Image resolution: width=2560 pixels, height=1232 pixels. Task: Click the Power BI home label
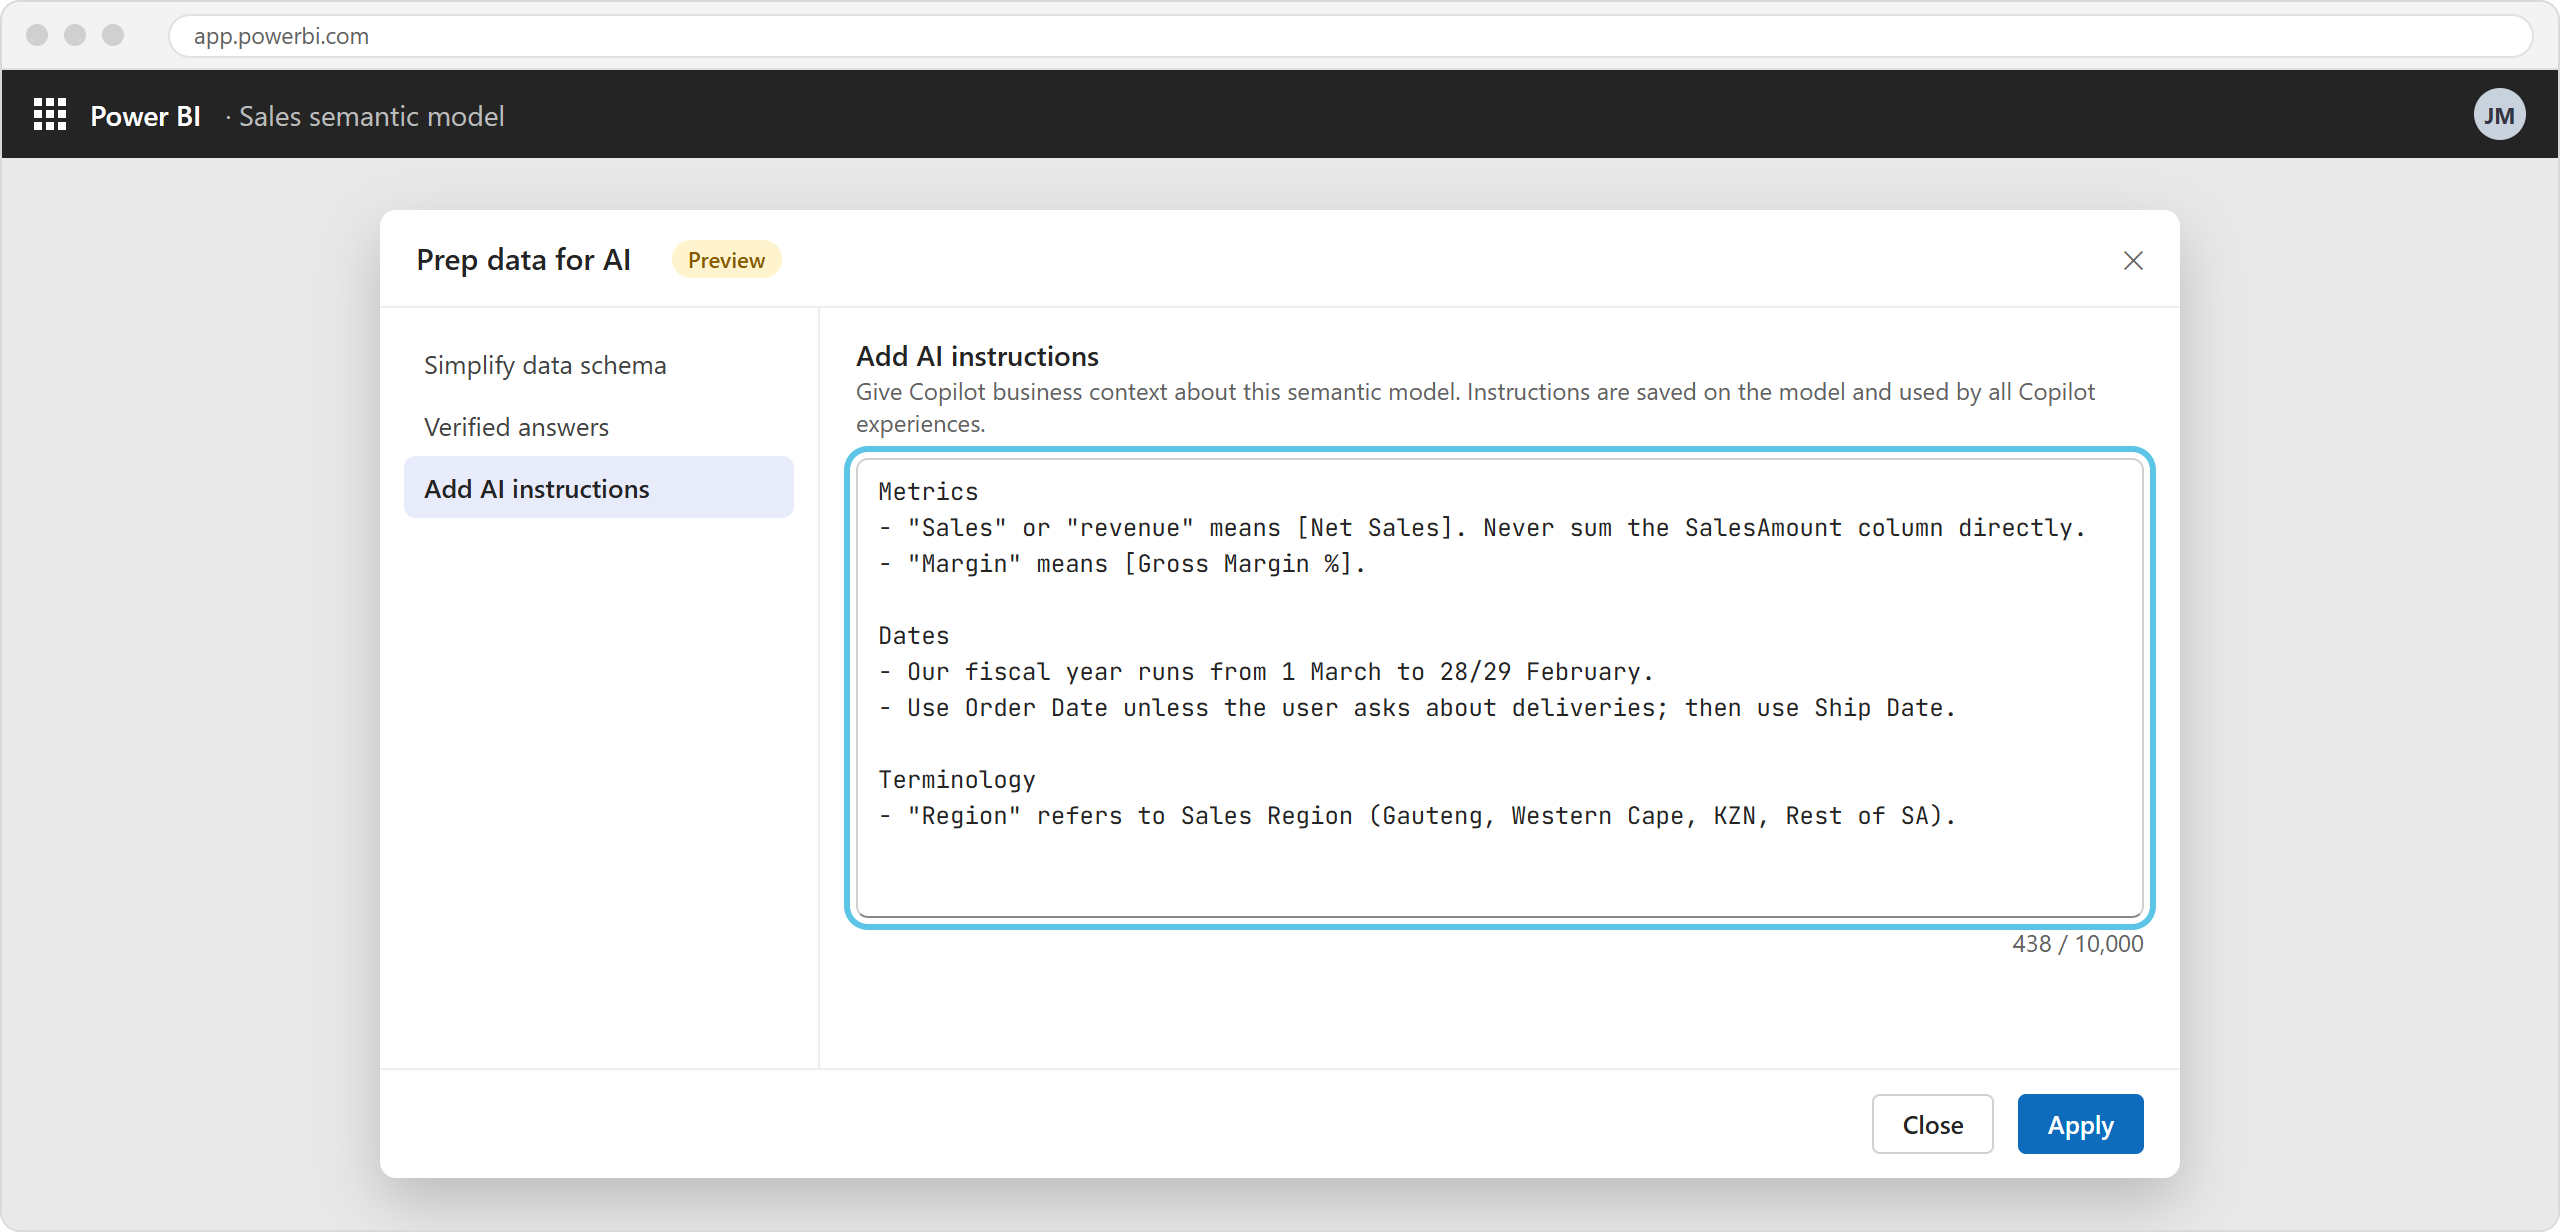(145, 116)
